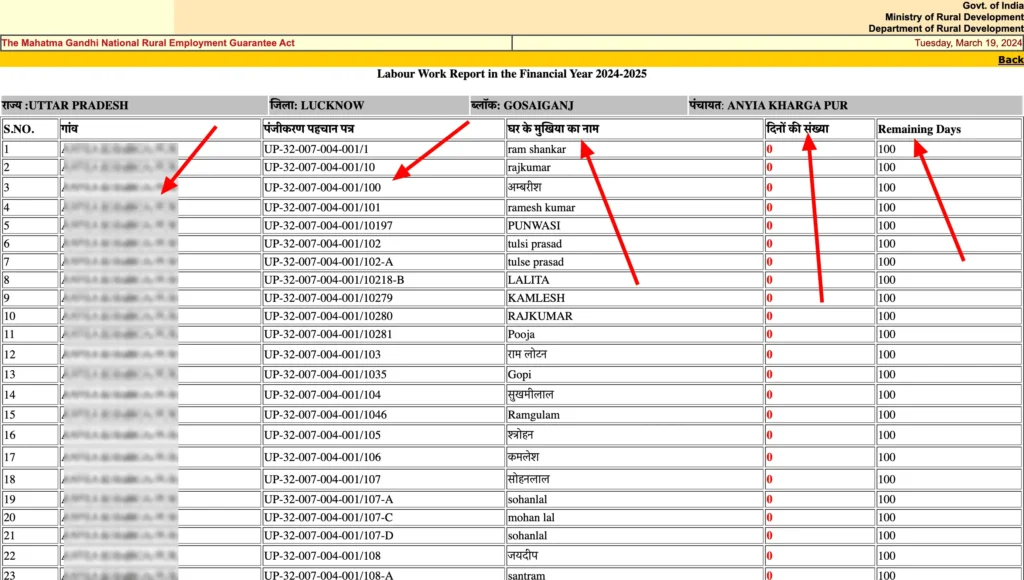This screenshot has height=580, width=1024.
Task: Select registration ID UP-32-007-004-001/1046
Action: tap(325, 415)
